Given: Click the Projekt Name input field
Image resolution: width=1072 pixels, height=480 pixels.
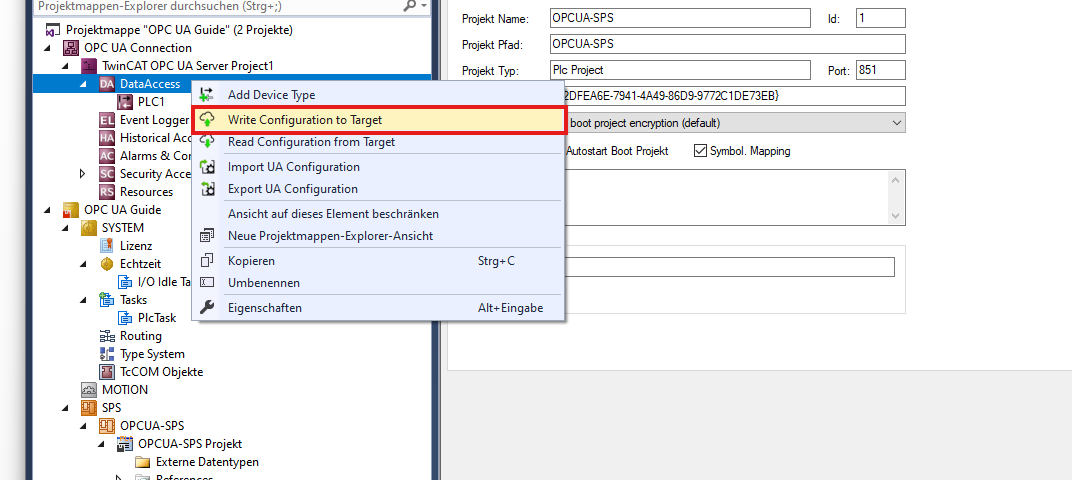Looking at the screenshot, I should coord(680,18).
